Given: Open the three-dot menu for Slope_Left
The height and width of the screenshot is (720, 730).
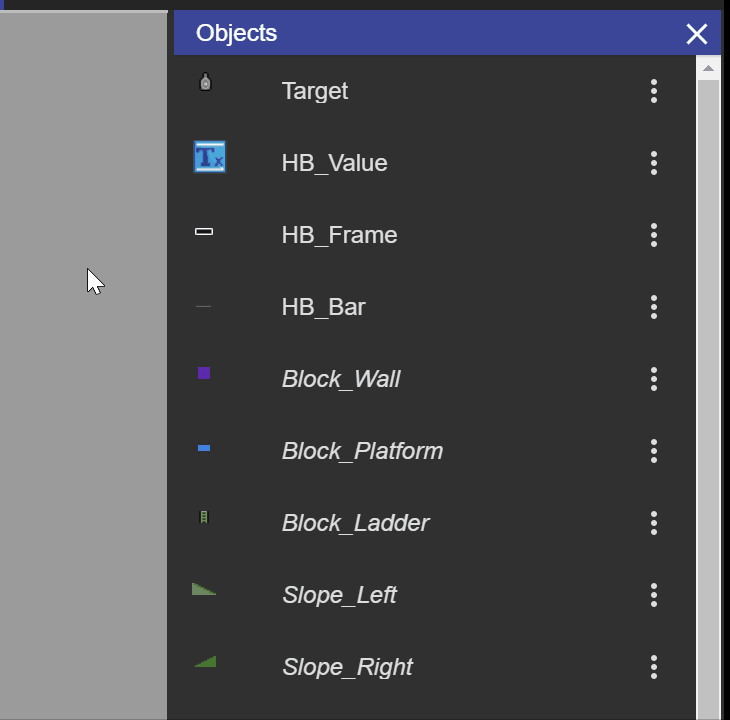Looking at the screenshot, I should [654, 595].
